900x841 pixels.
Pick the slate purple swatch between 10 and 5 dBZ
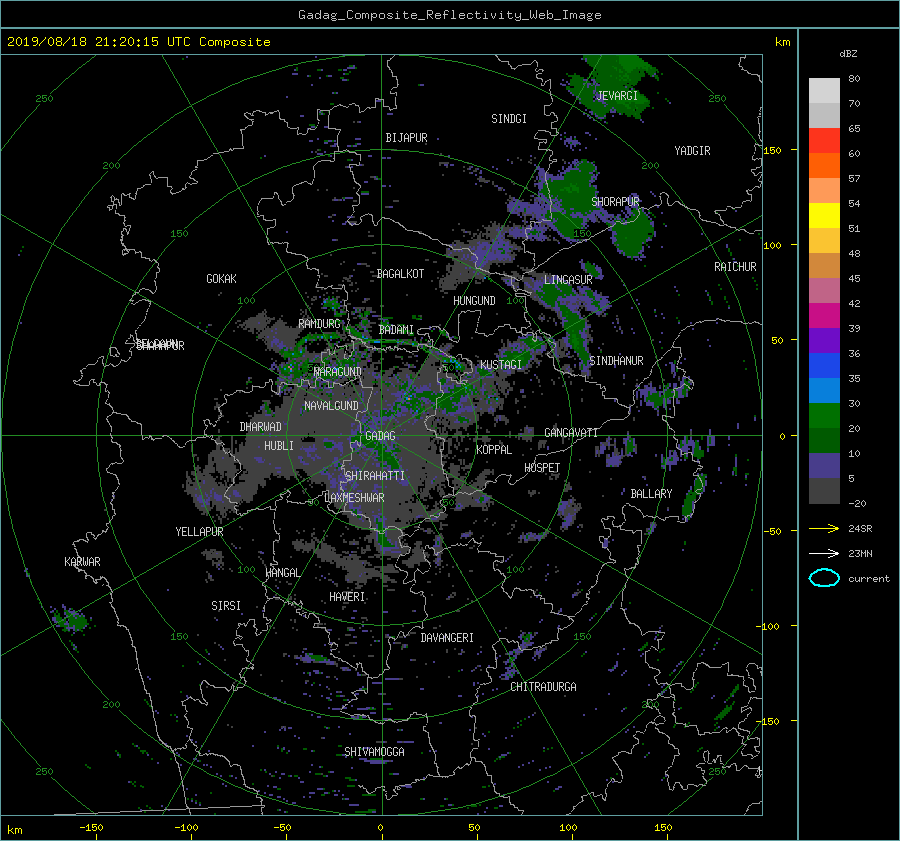click(824, 466)
